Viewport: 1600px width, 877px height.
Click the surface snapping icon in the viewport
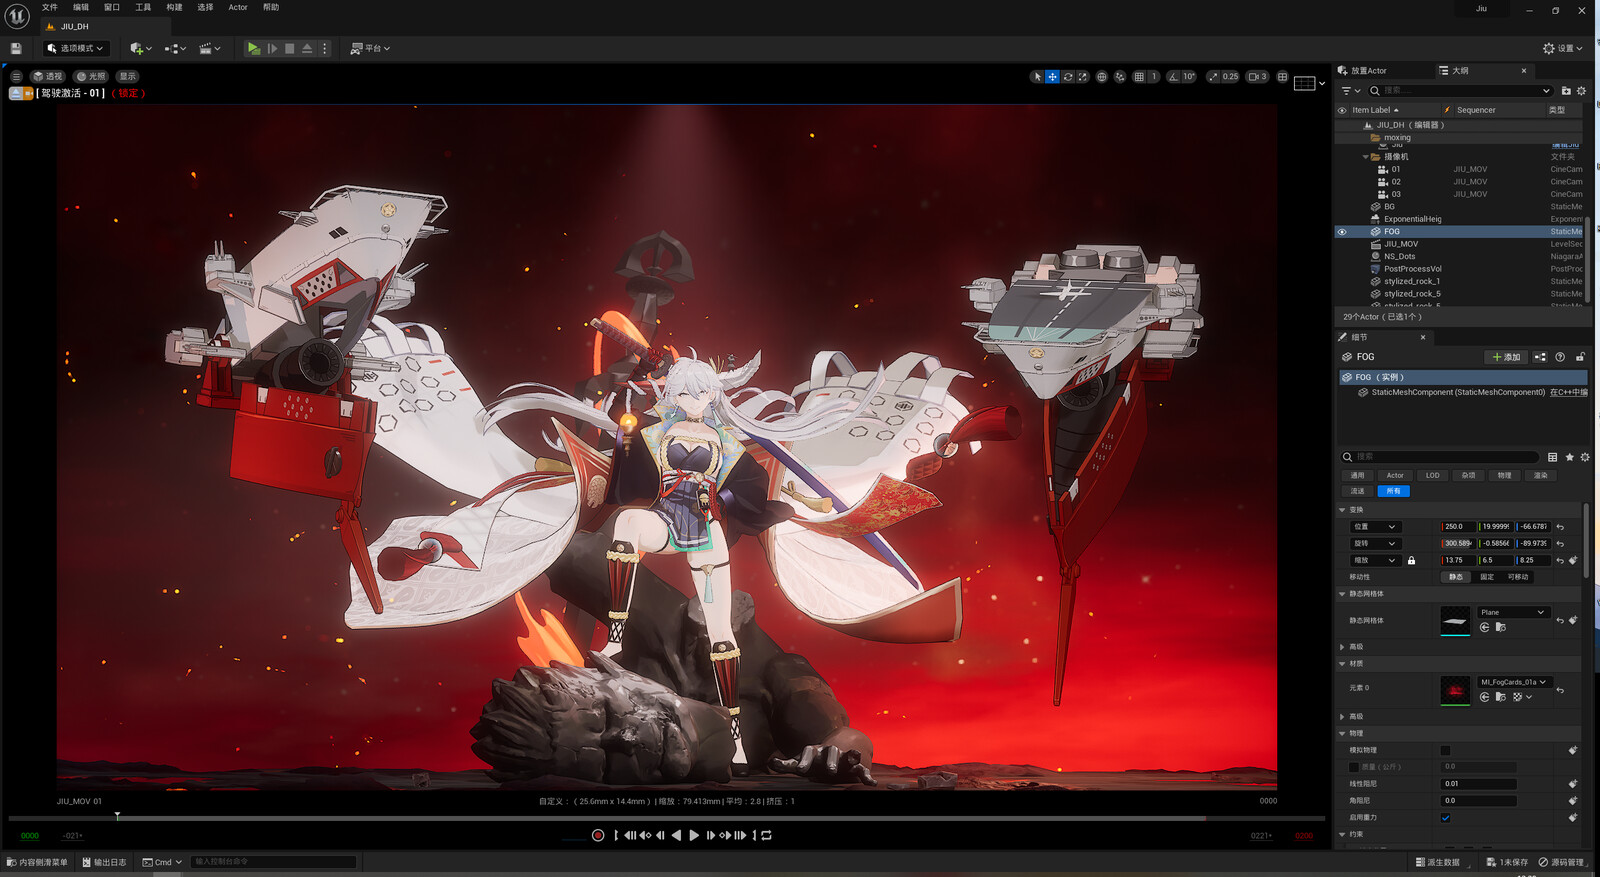1120,76
